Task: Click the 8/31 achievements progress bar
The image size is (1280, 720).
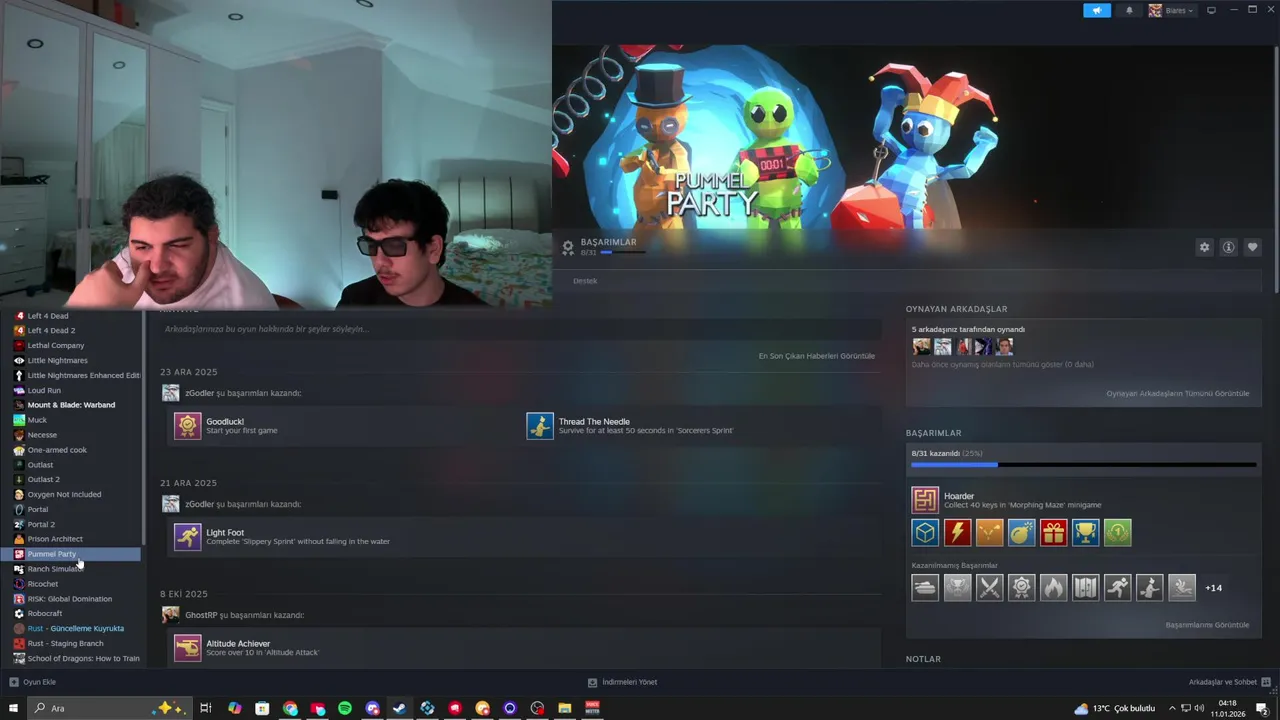Action: tap(1083, 464)
